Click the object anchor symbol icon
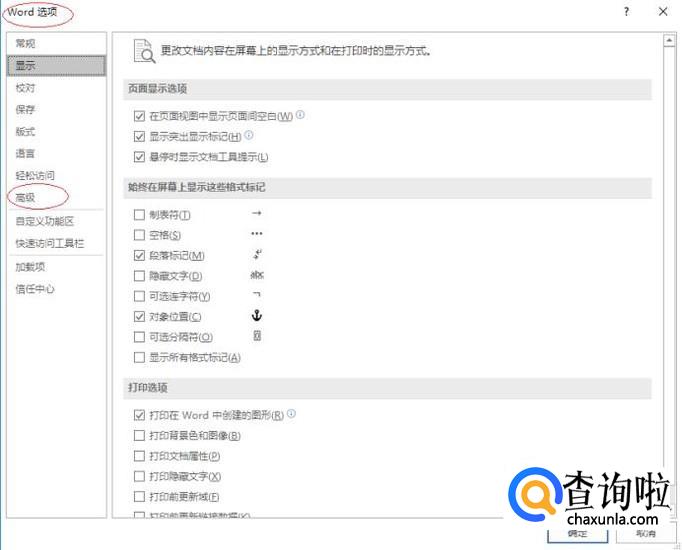The image size is (682, 550). [257, 316]
